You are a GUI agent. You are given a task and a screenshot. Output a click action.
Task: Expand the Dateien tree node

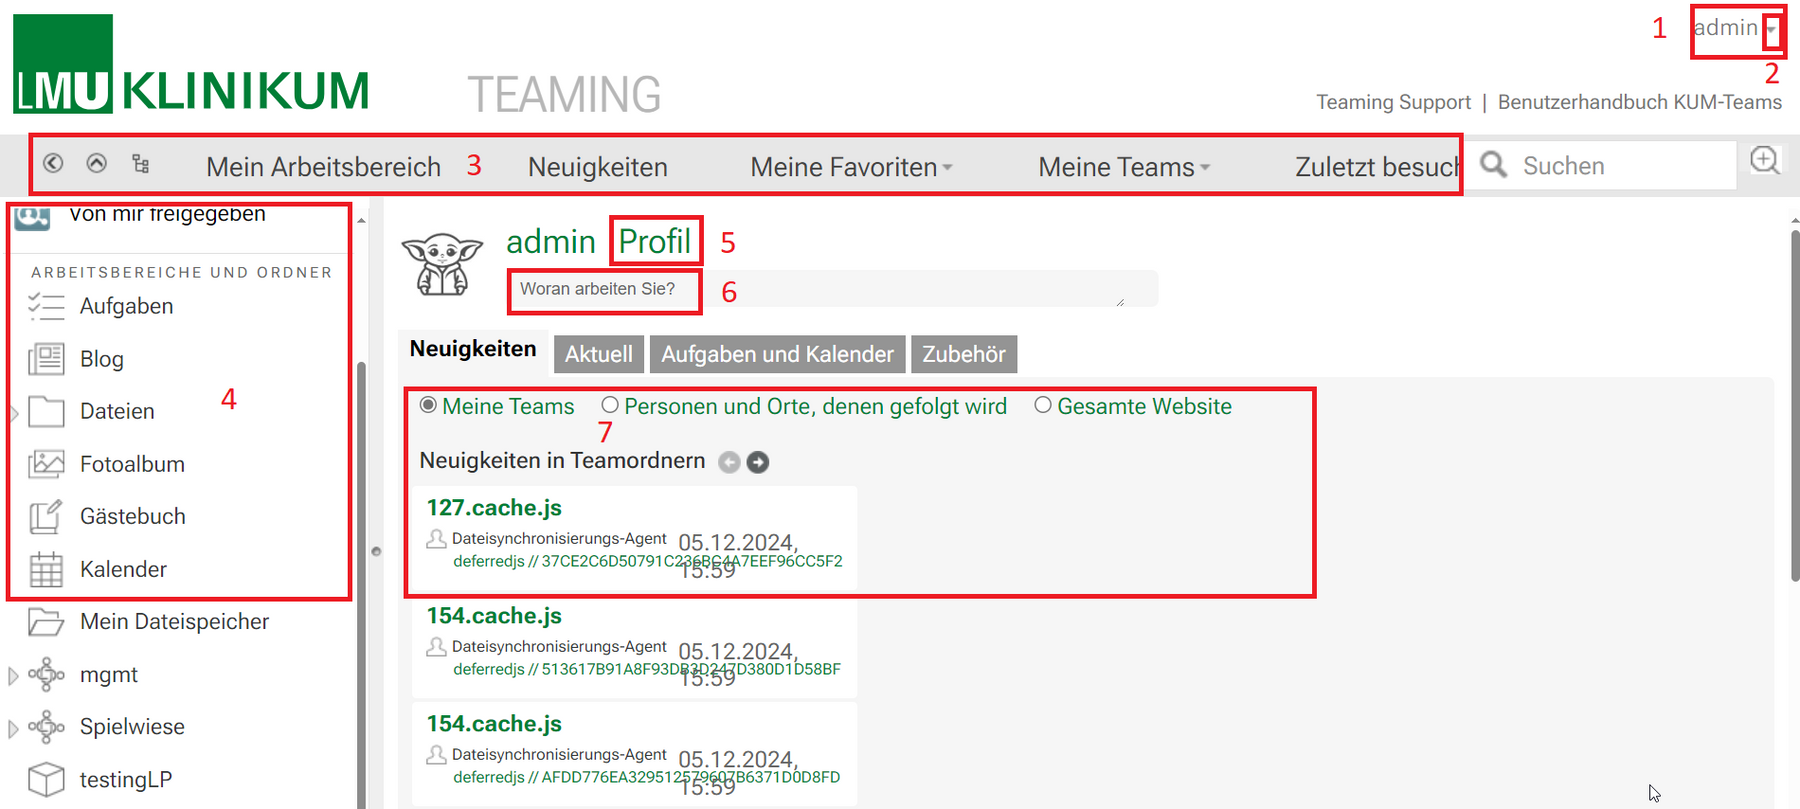pyautogui.click(x=14, y=412)
